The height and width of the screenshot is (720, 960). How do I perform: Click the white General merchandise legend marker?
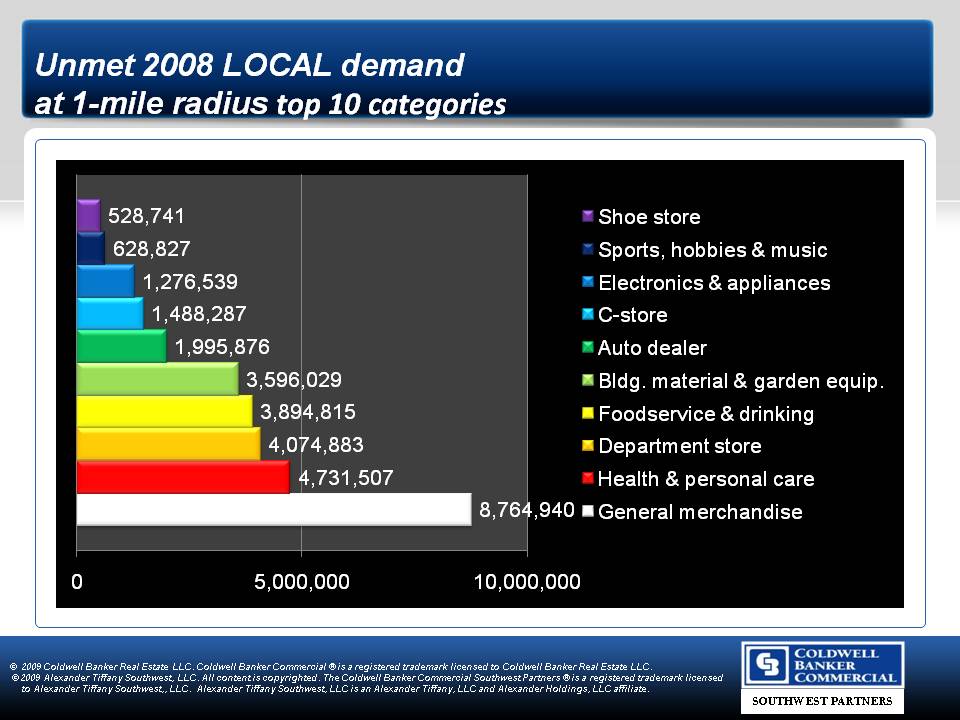coord(588,512)
